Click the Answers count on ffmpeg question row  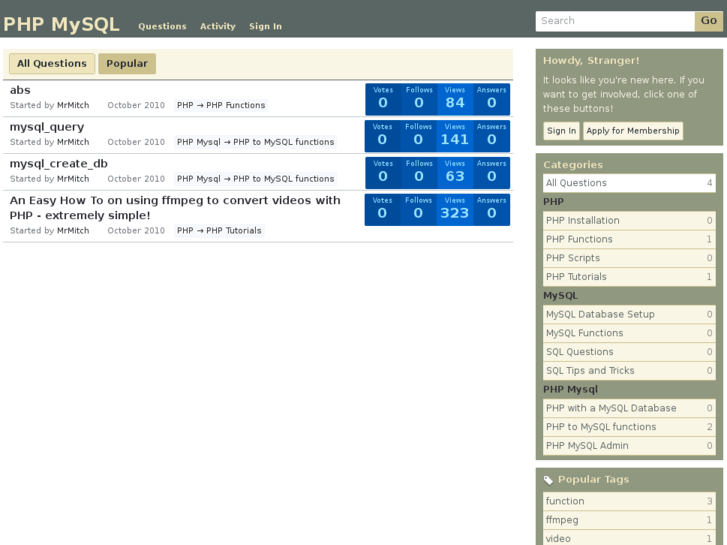491,210
